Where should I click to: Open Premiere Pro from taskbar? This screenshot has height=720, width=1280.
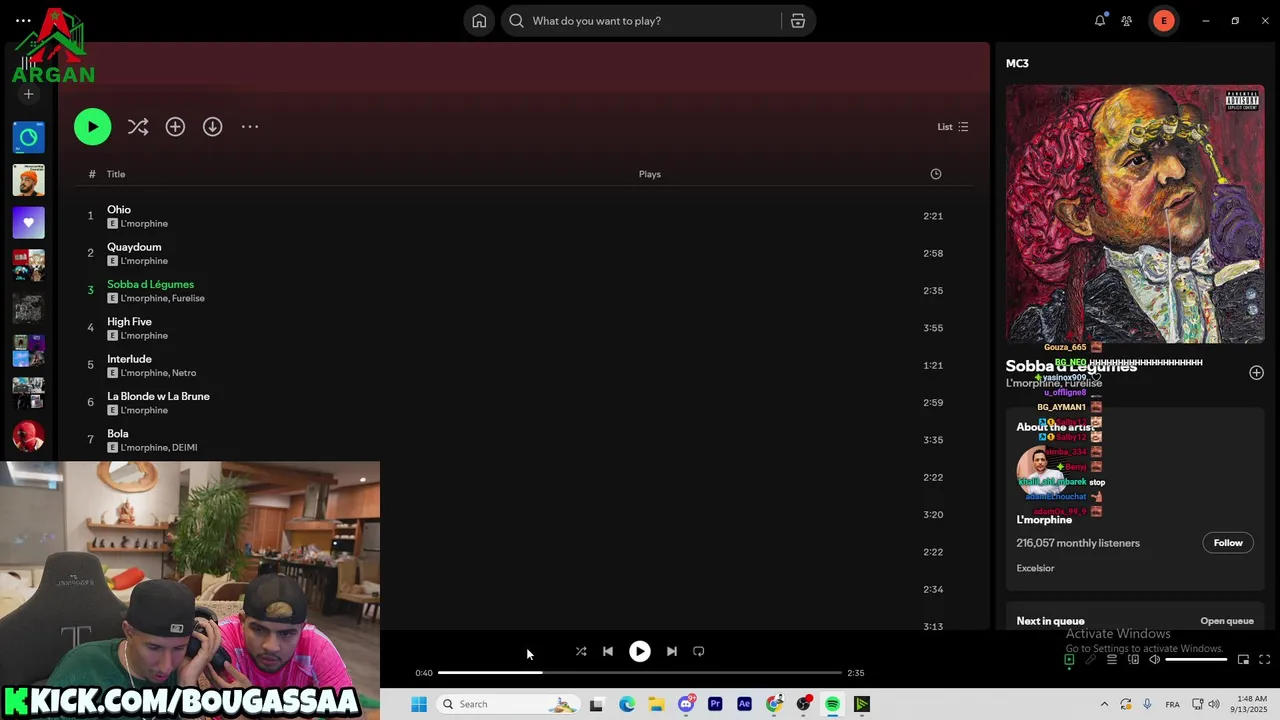pos(715,704)
